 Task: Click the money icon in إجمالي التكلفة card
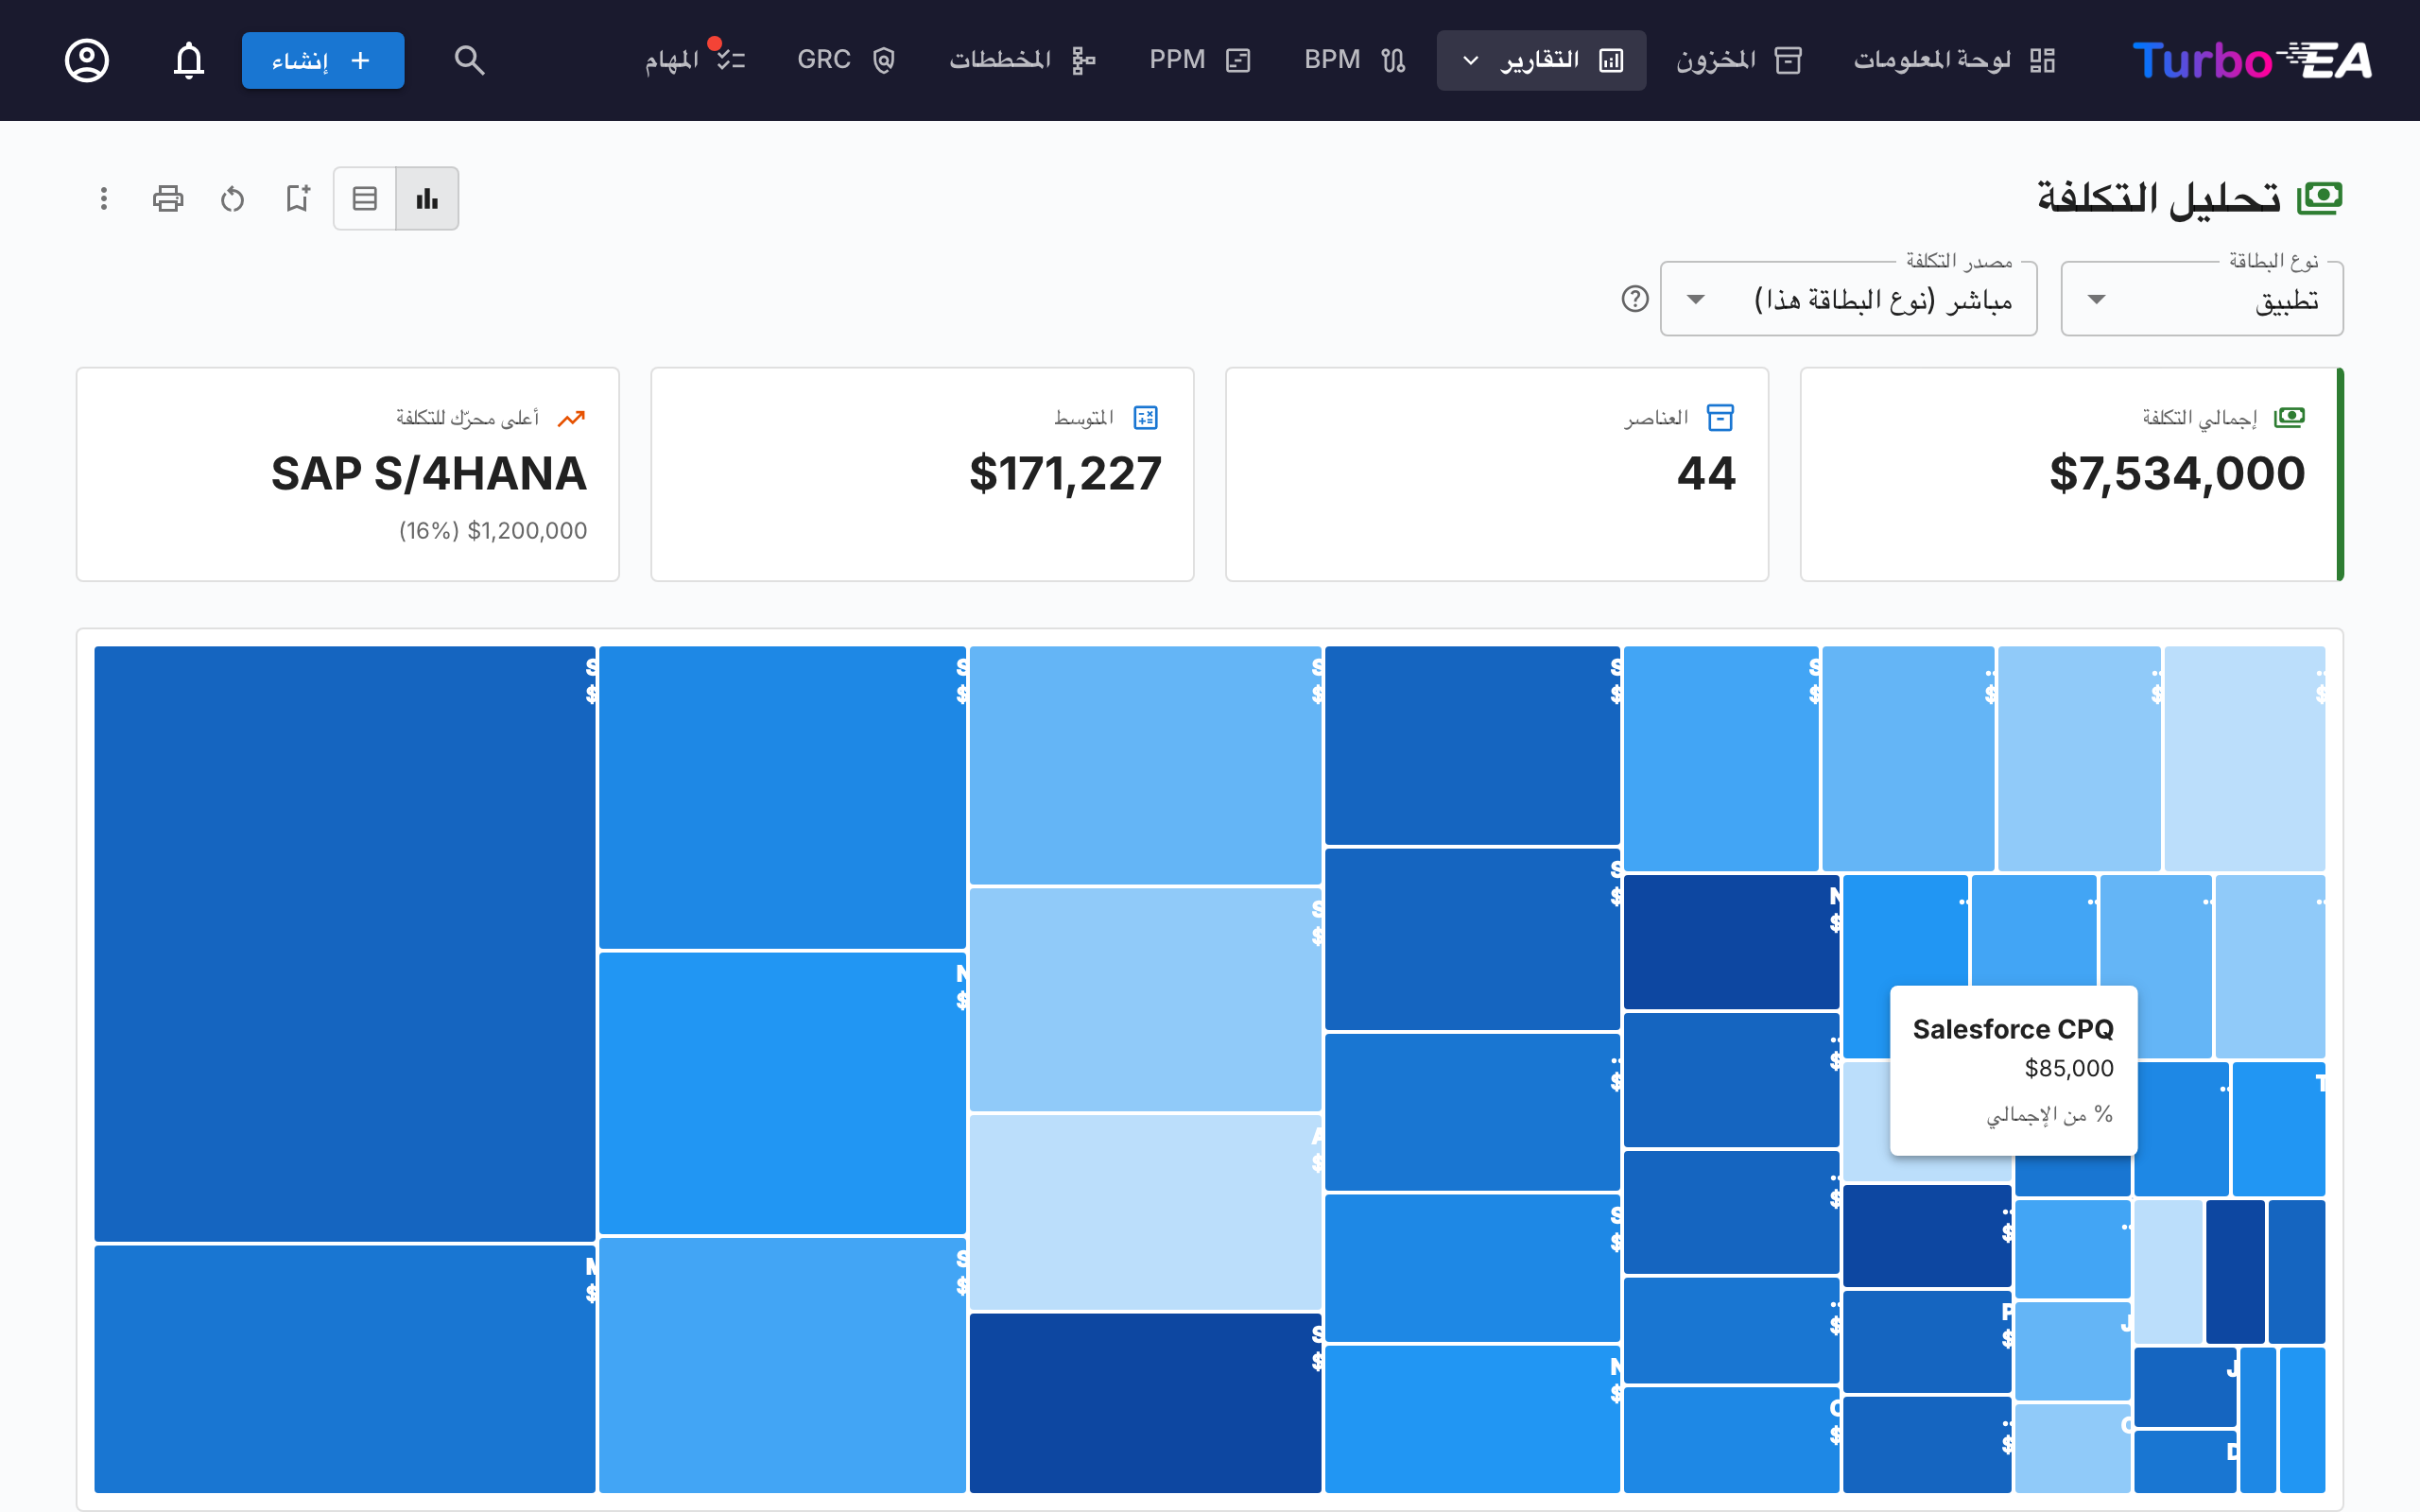[2289, 417]
